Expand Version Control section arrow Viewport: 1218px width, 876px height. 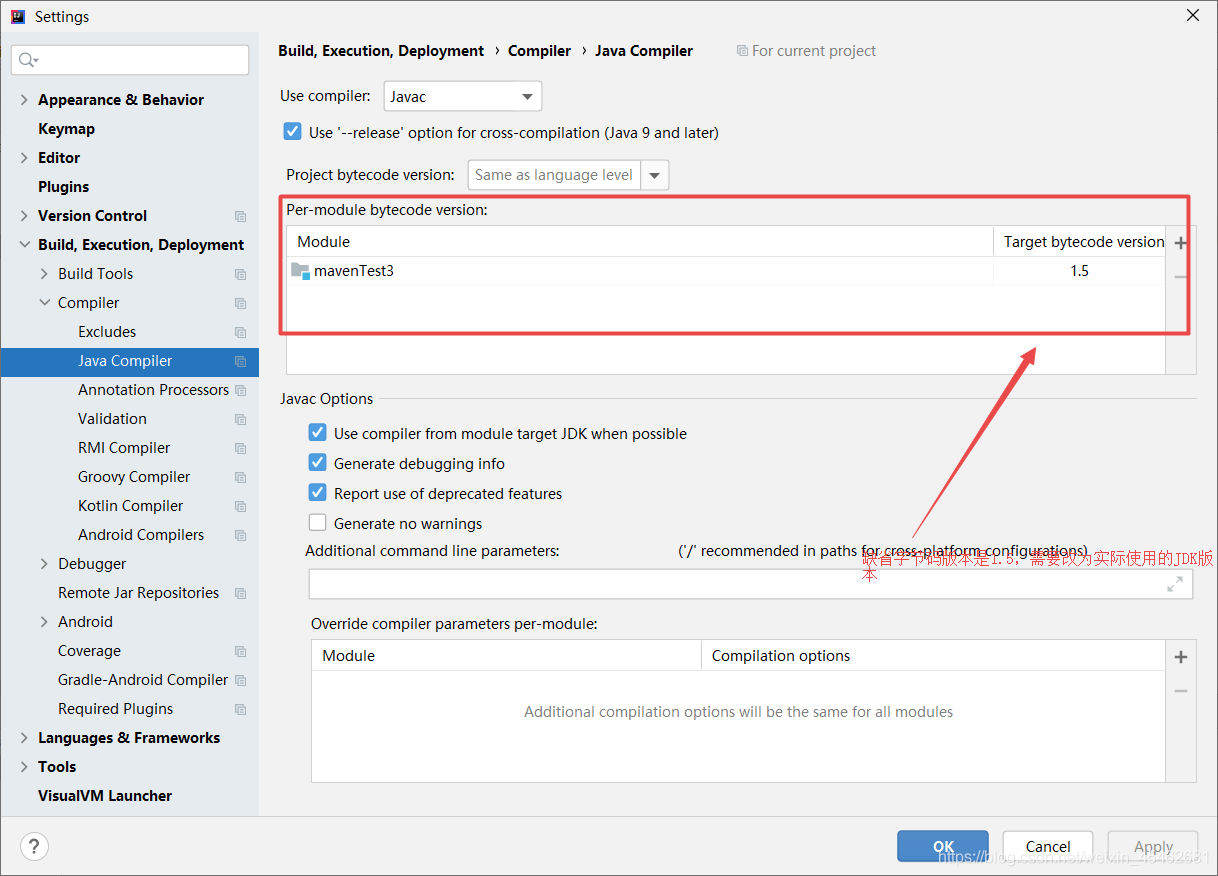coord(24,216)
